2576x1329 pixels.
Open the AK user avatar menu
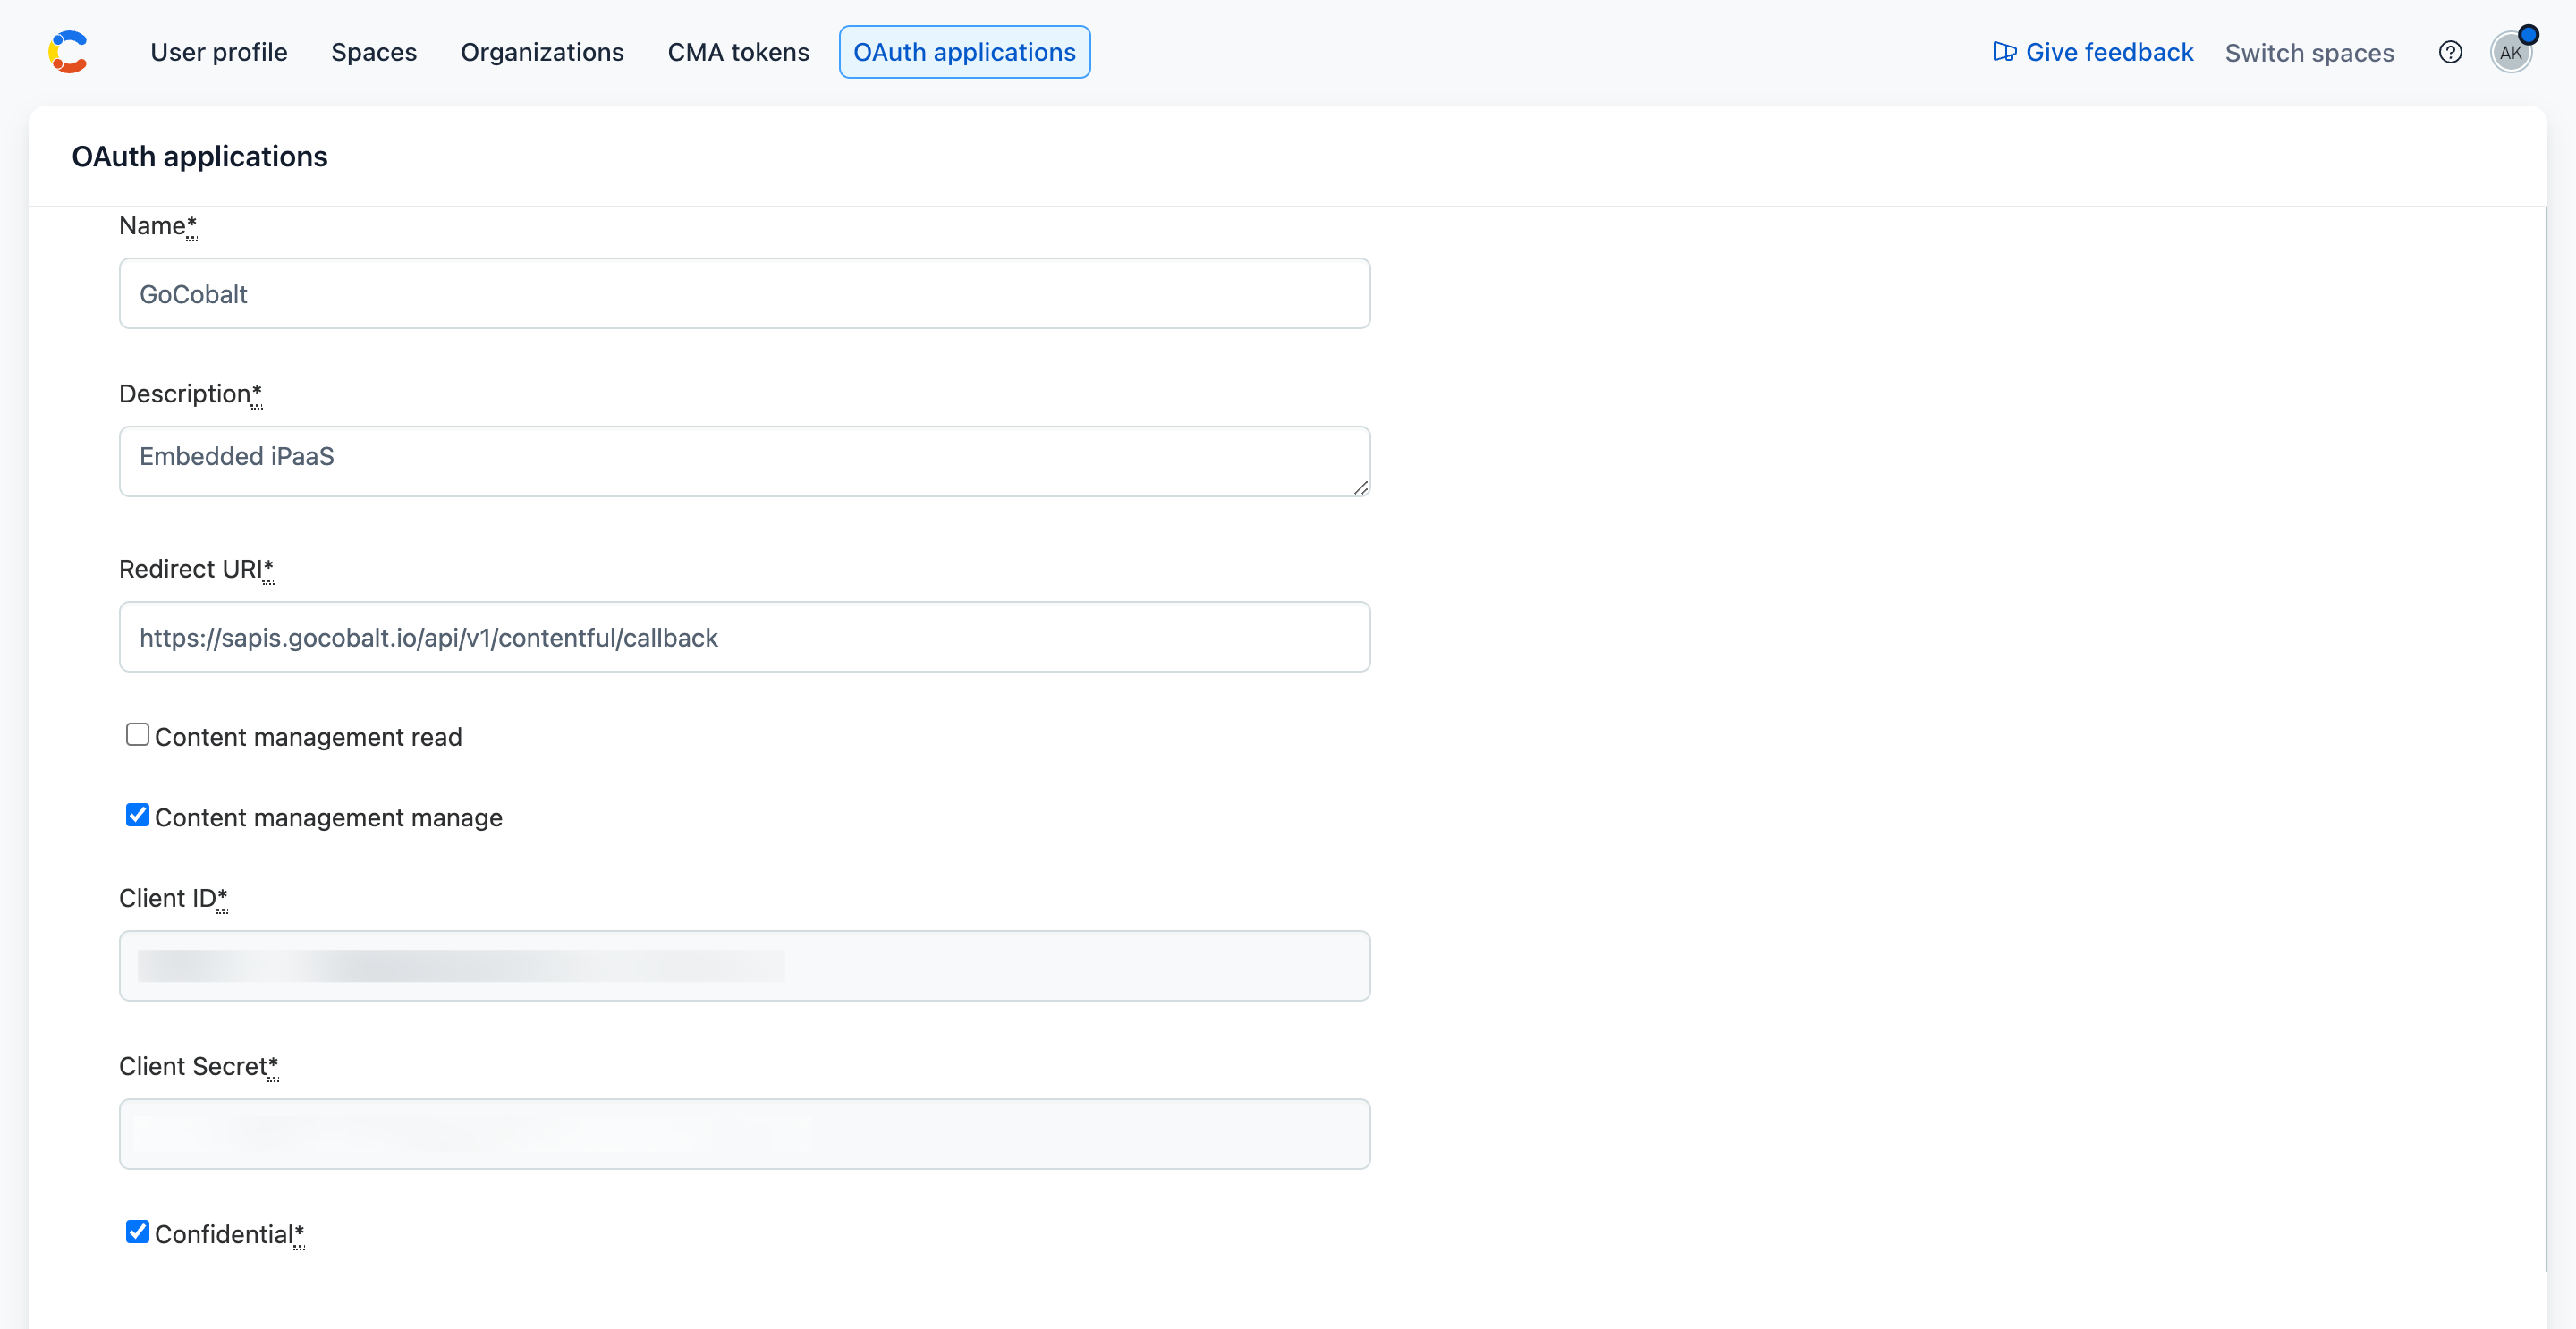[x=2510, y=52]
